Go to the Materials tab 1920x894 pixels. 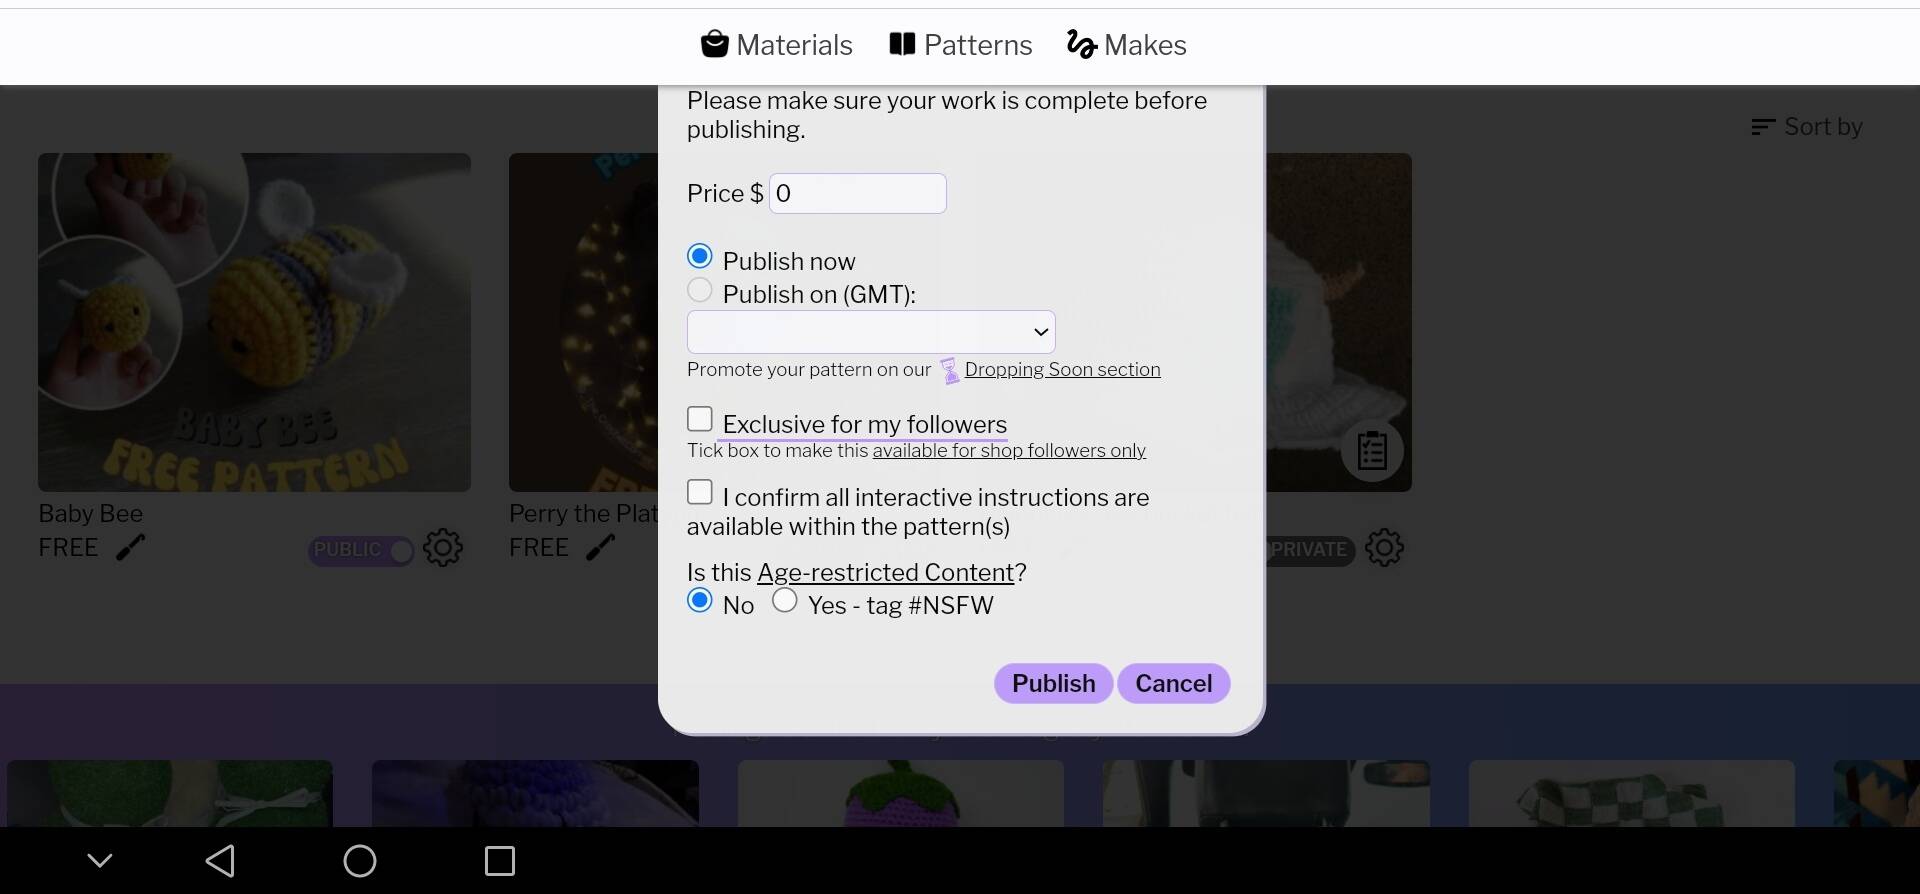[776, 45]
